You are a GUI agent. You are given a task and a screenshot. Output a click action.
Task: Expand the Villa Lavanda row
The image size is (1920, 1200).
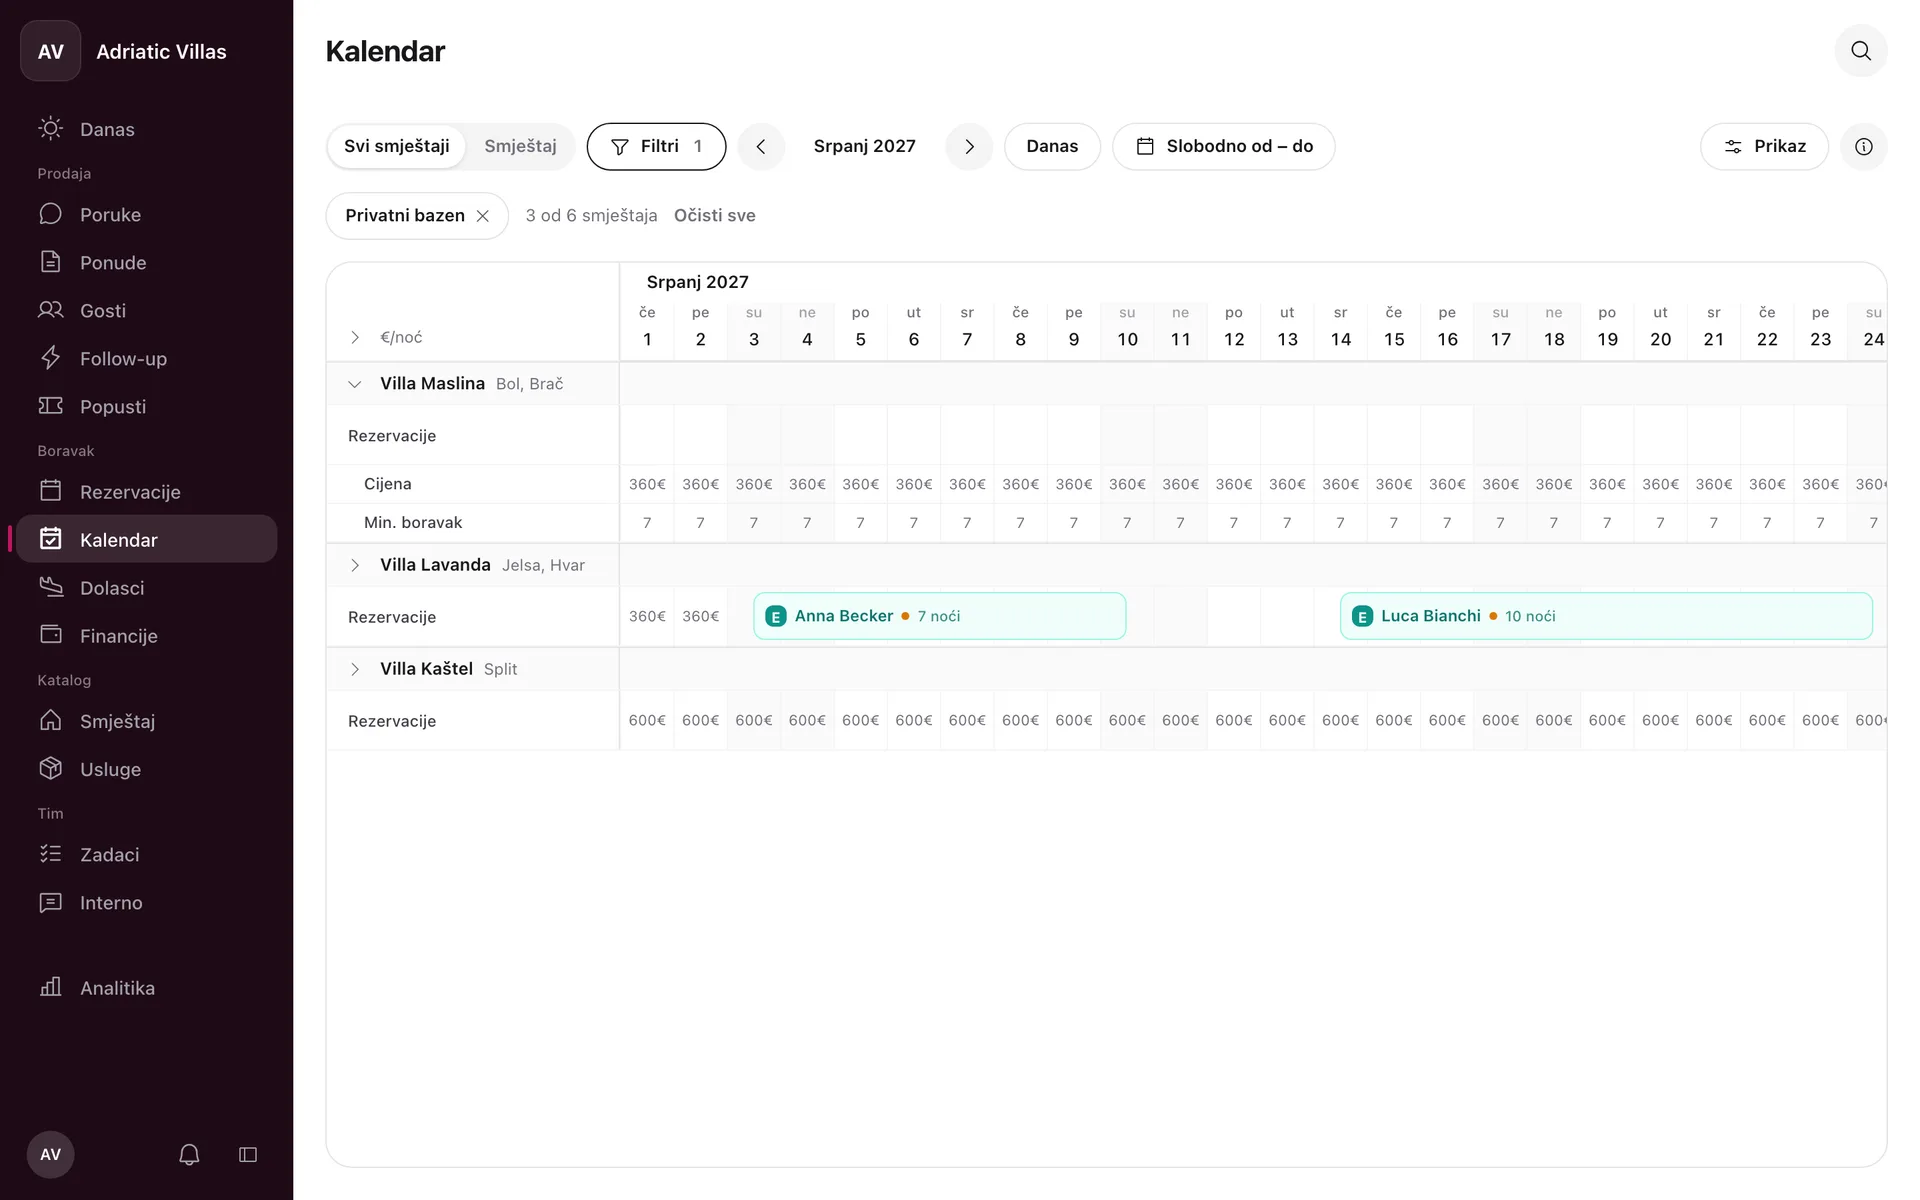point(355,566)
